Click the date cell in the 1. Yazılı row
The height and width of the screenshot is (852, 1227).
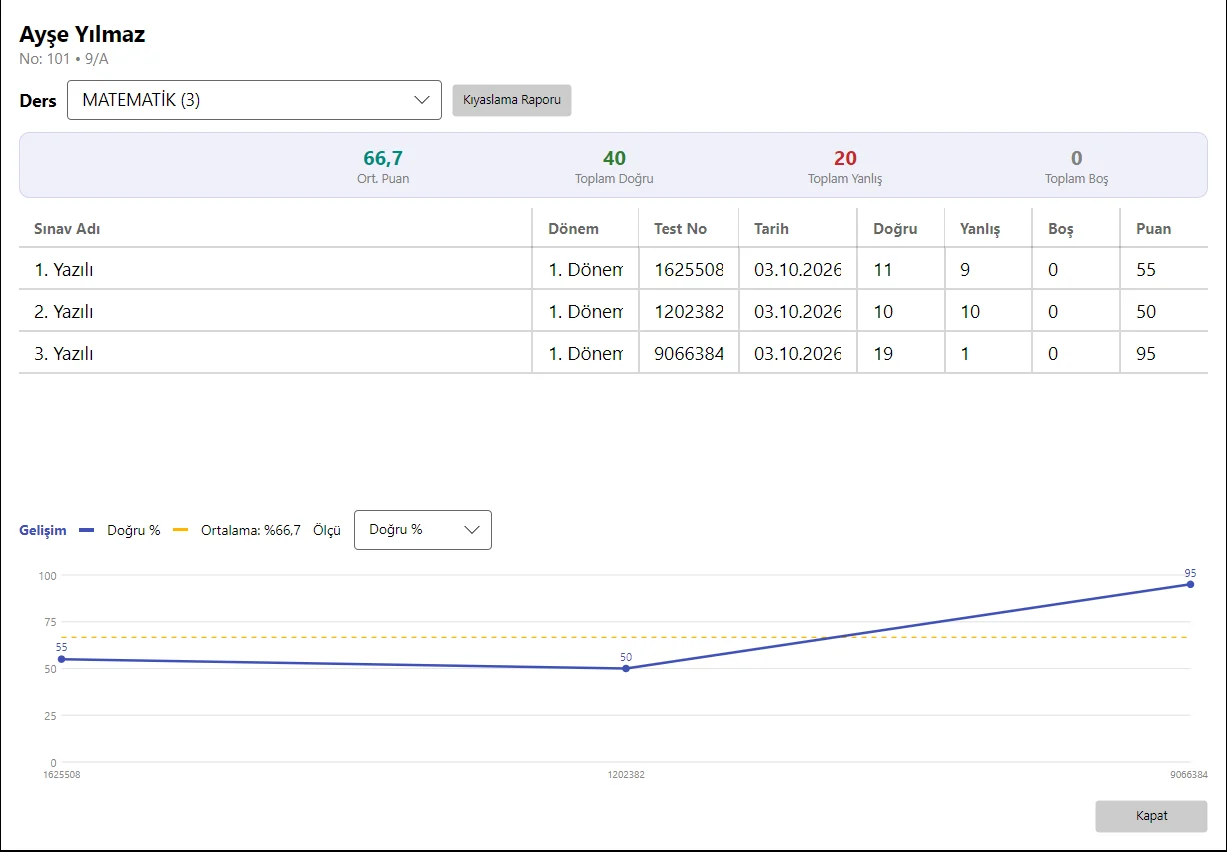point(798,270)
